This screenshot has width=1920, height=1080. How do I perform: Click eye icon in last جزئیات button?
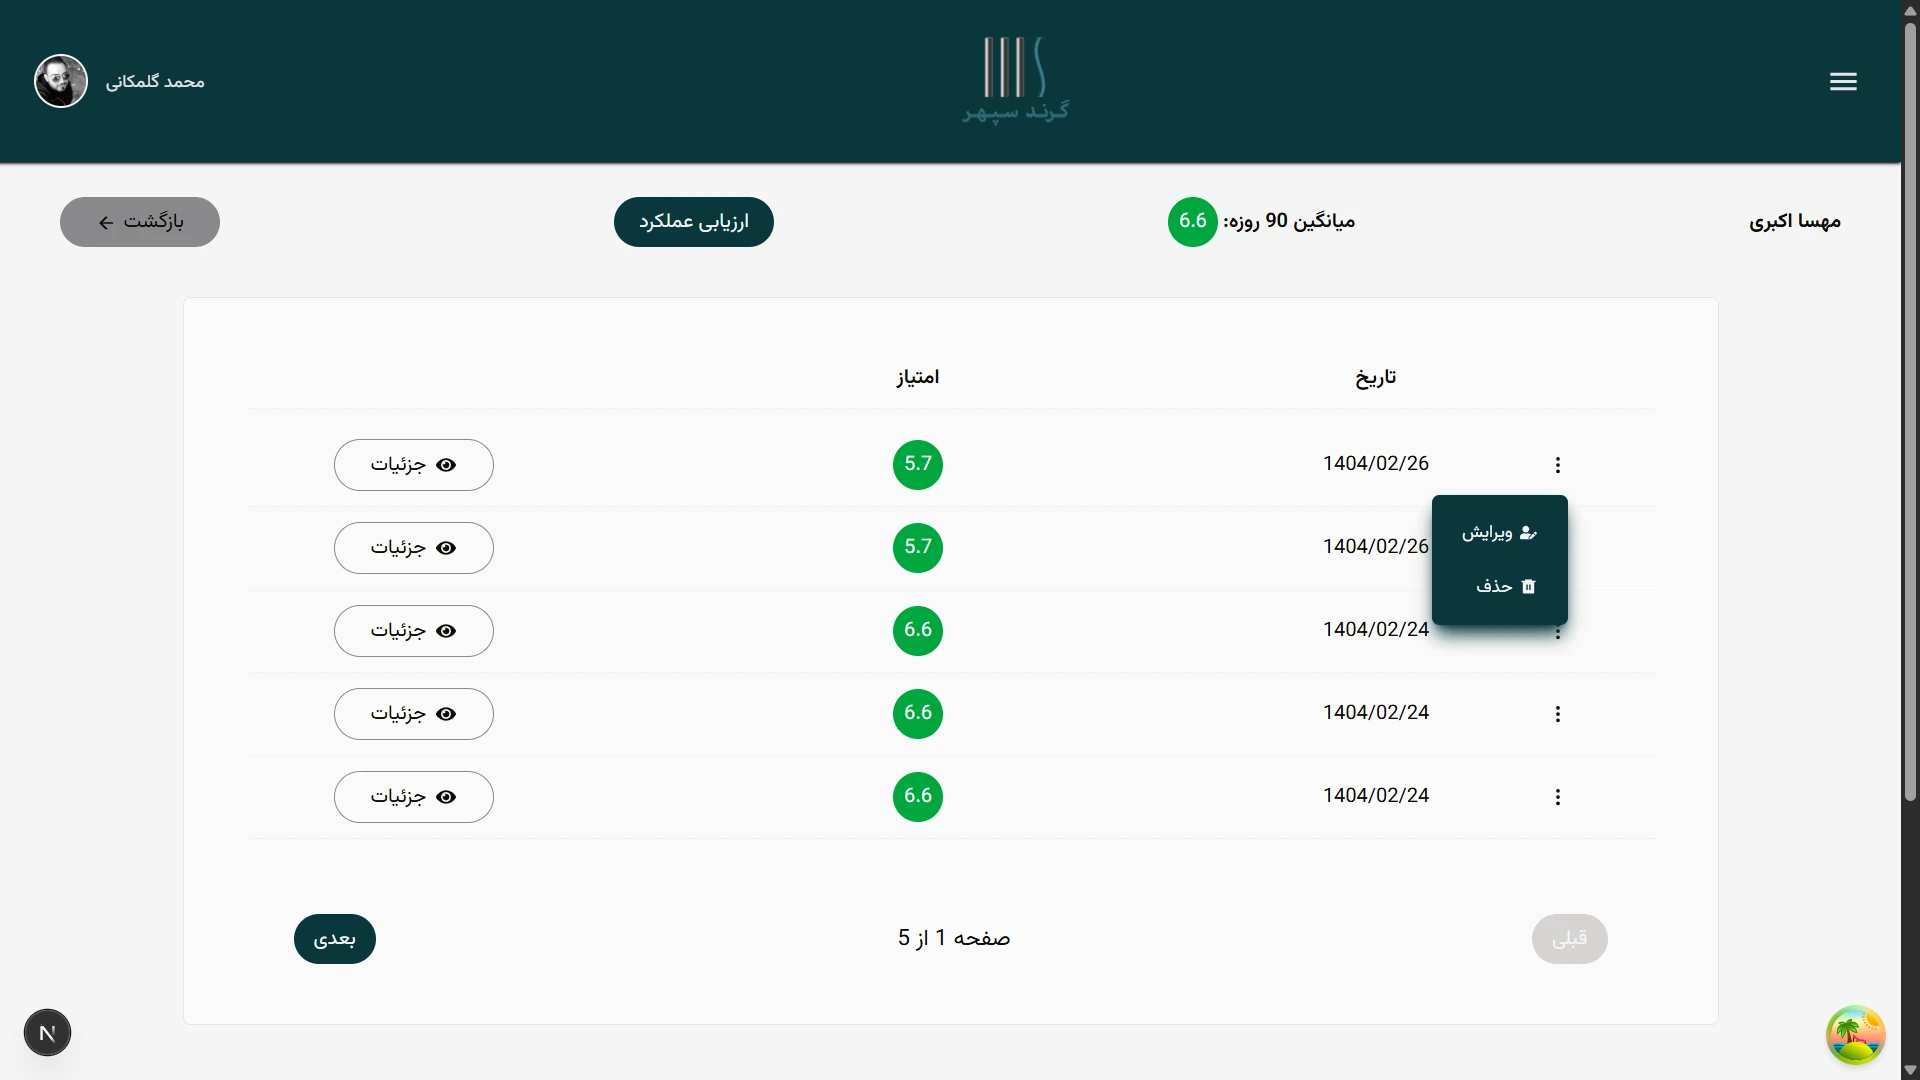point(447,797)
